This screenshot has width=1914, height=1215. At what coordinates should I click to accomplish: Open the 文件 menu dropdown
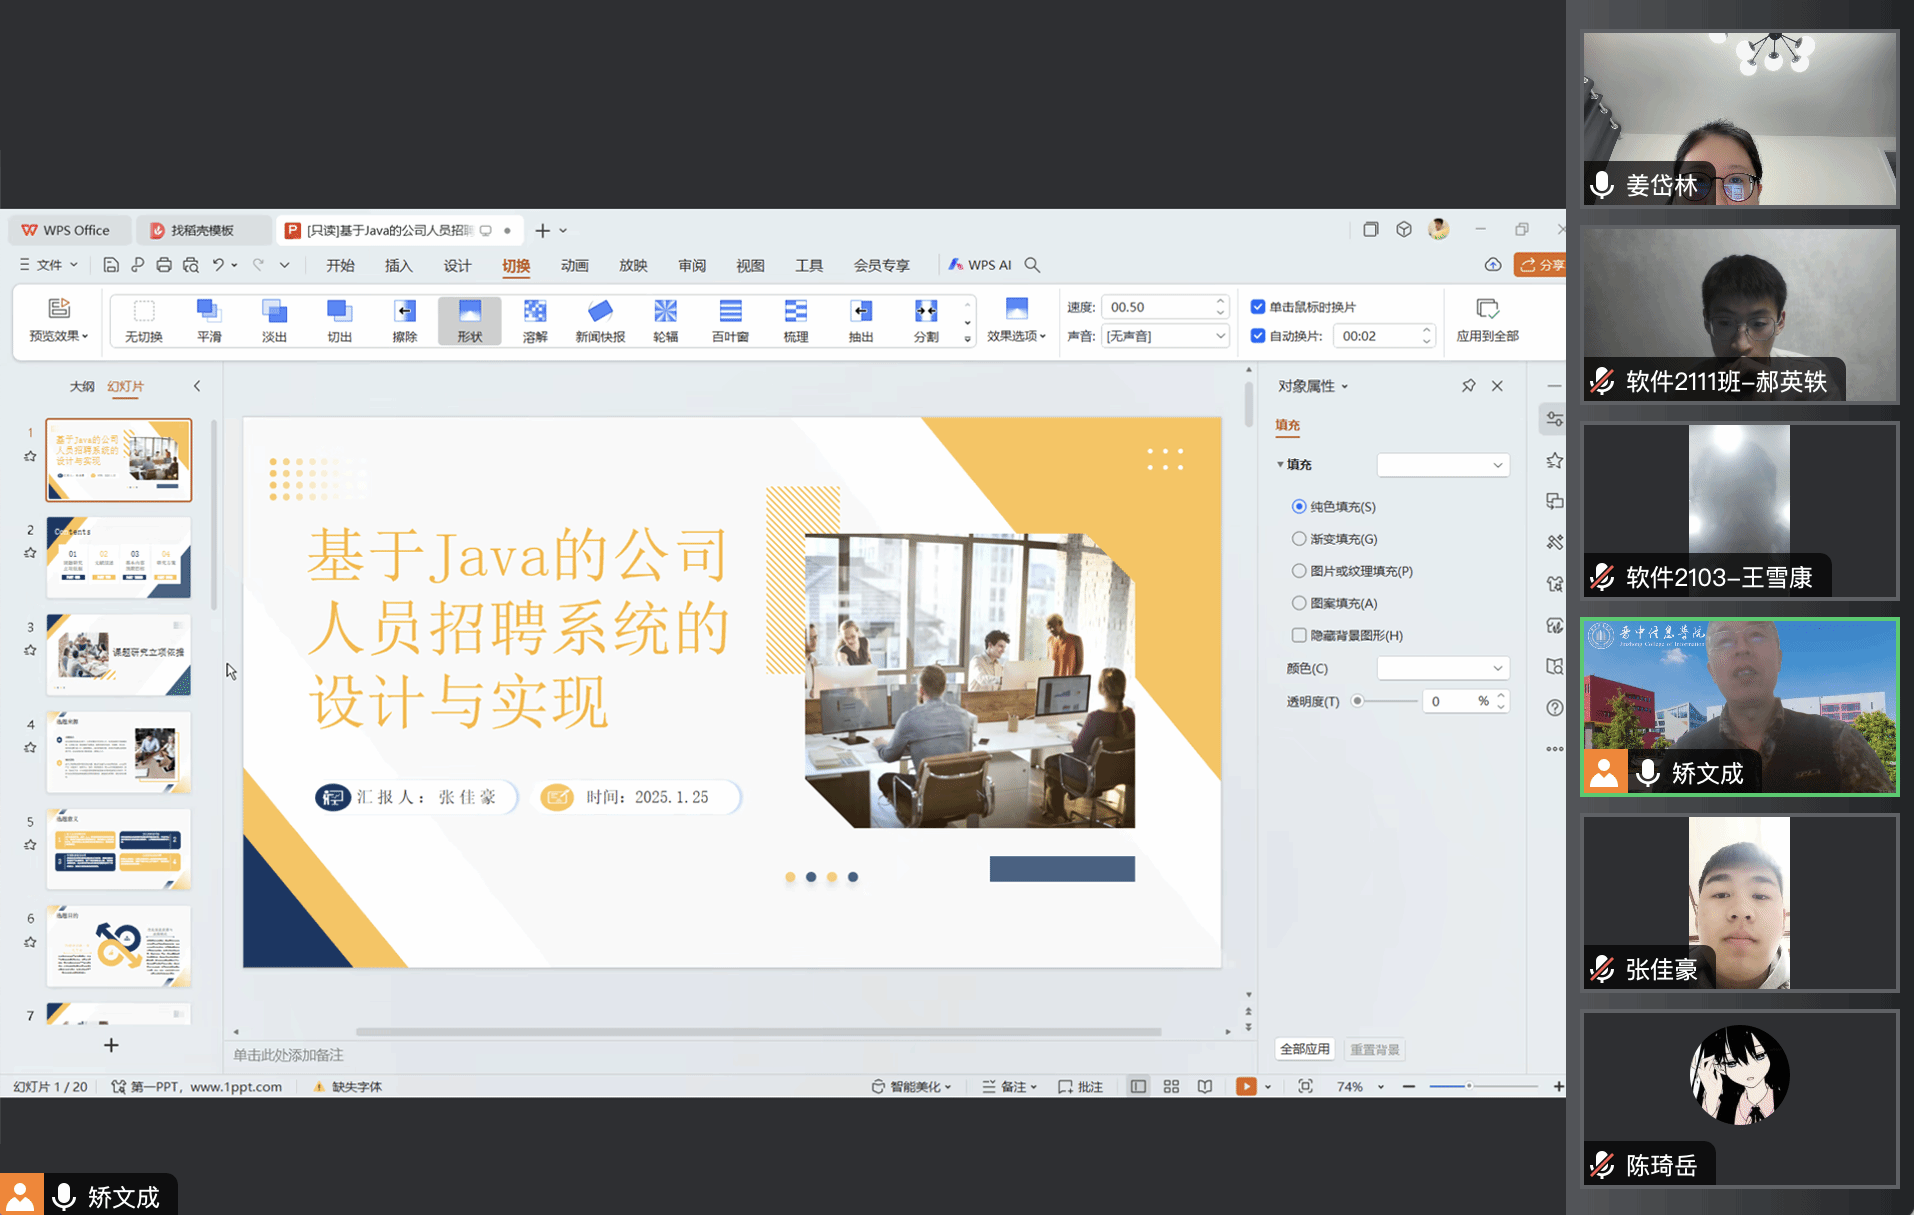(x=49, y=265)
